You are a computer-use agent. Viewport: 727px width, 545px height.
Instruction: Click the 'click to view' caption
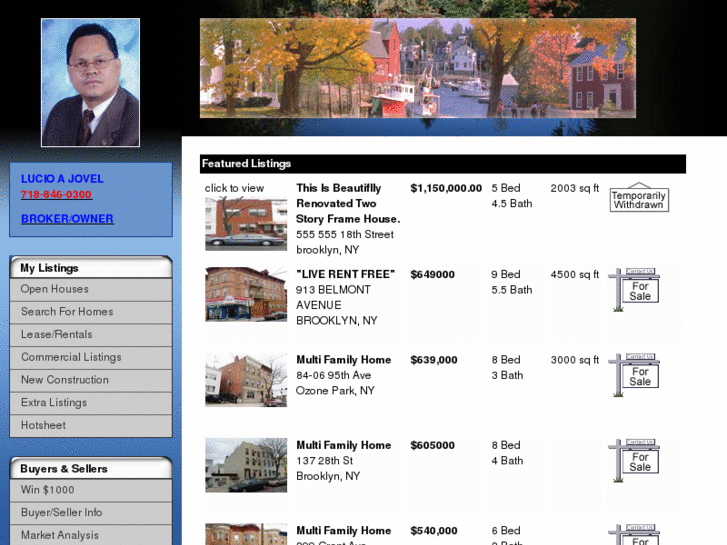[234, 188]
